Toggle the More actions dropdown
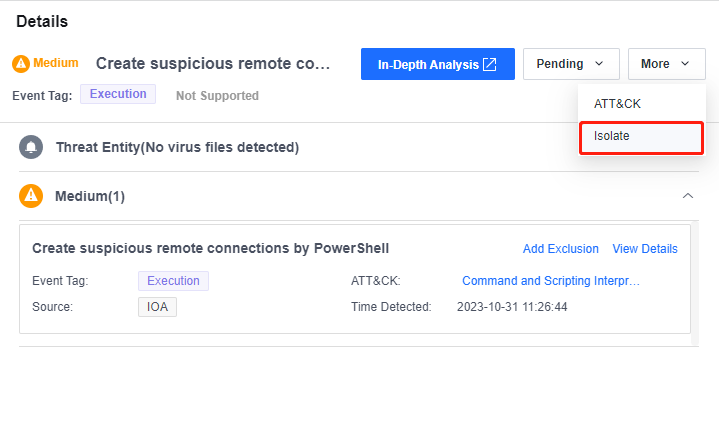Viewport: 719px width, 445px height. 666,64
